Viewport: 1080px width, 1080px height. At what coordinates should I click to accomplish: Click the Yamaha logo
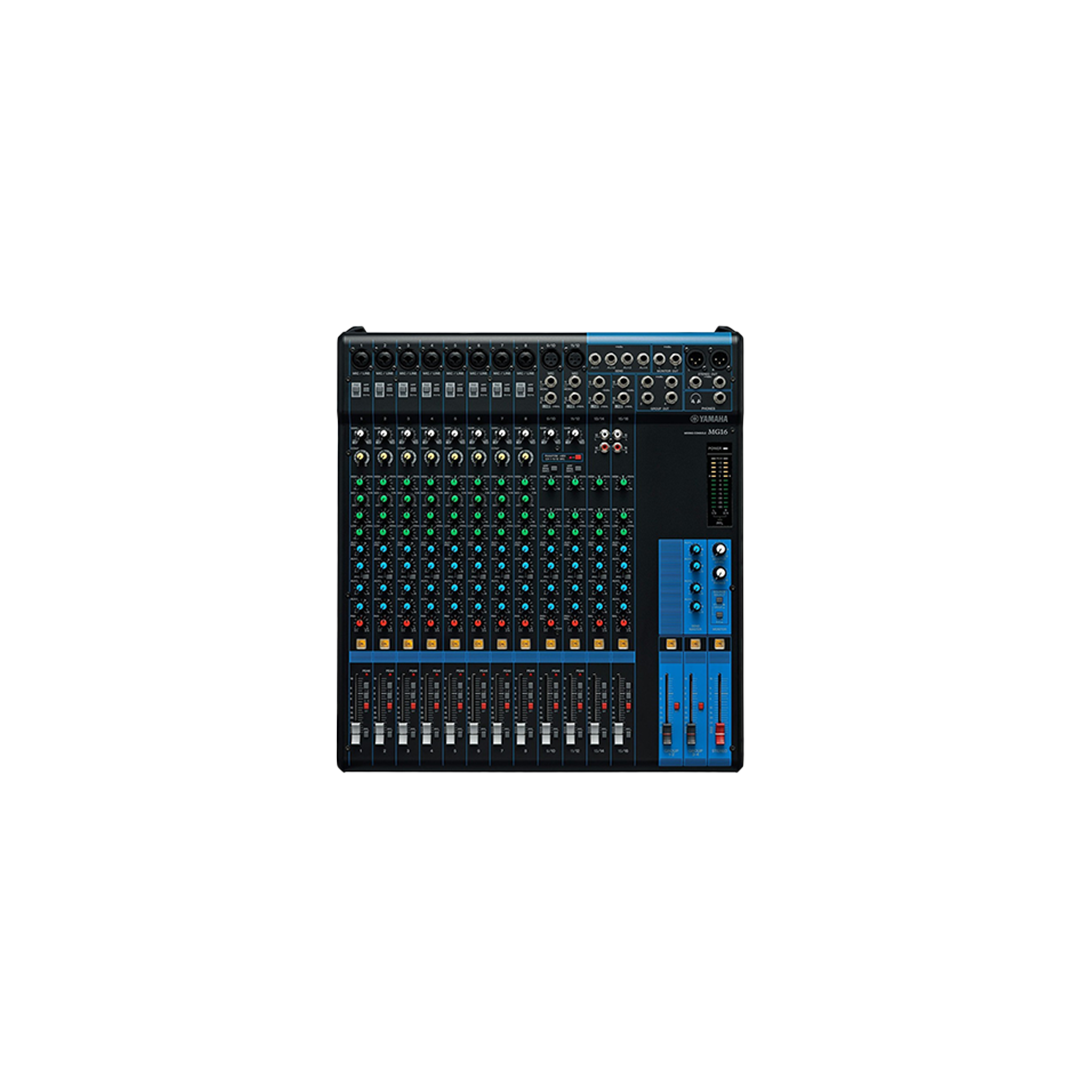[709, 419]
